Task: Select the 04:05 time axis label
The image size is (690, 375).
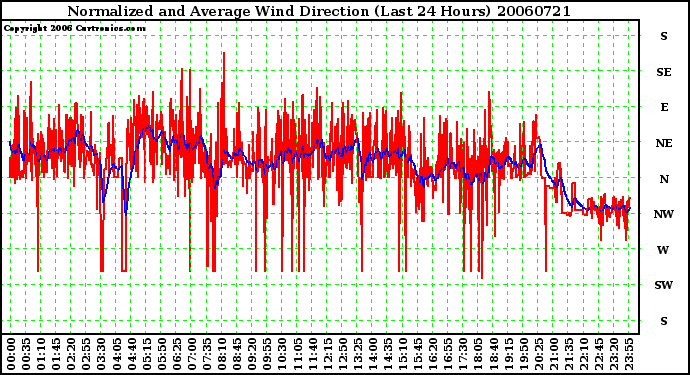Action: click(117, 354)
